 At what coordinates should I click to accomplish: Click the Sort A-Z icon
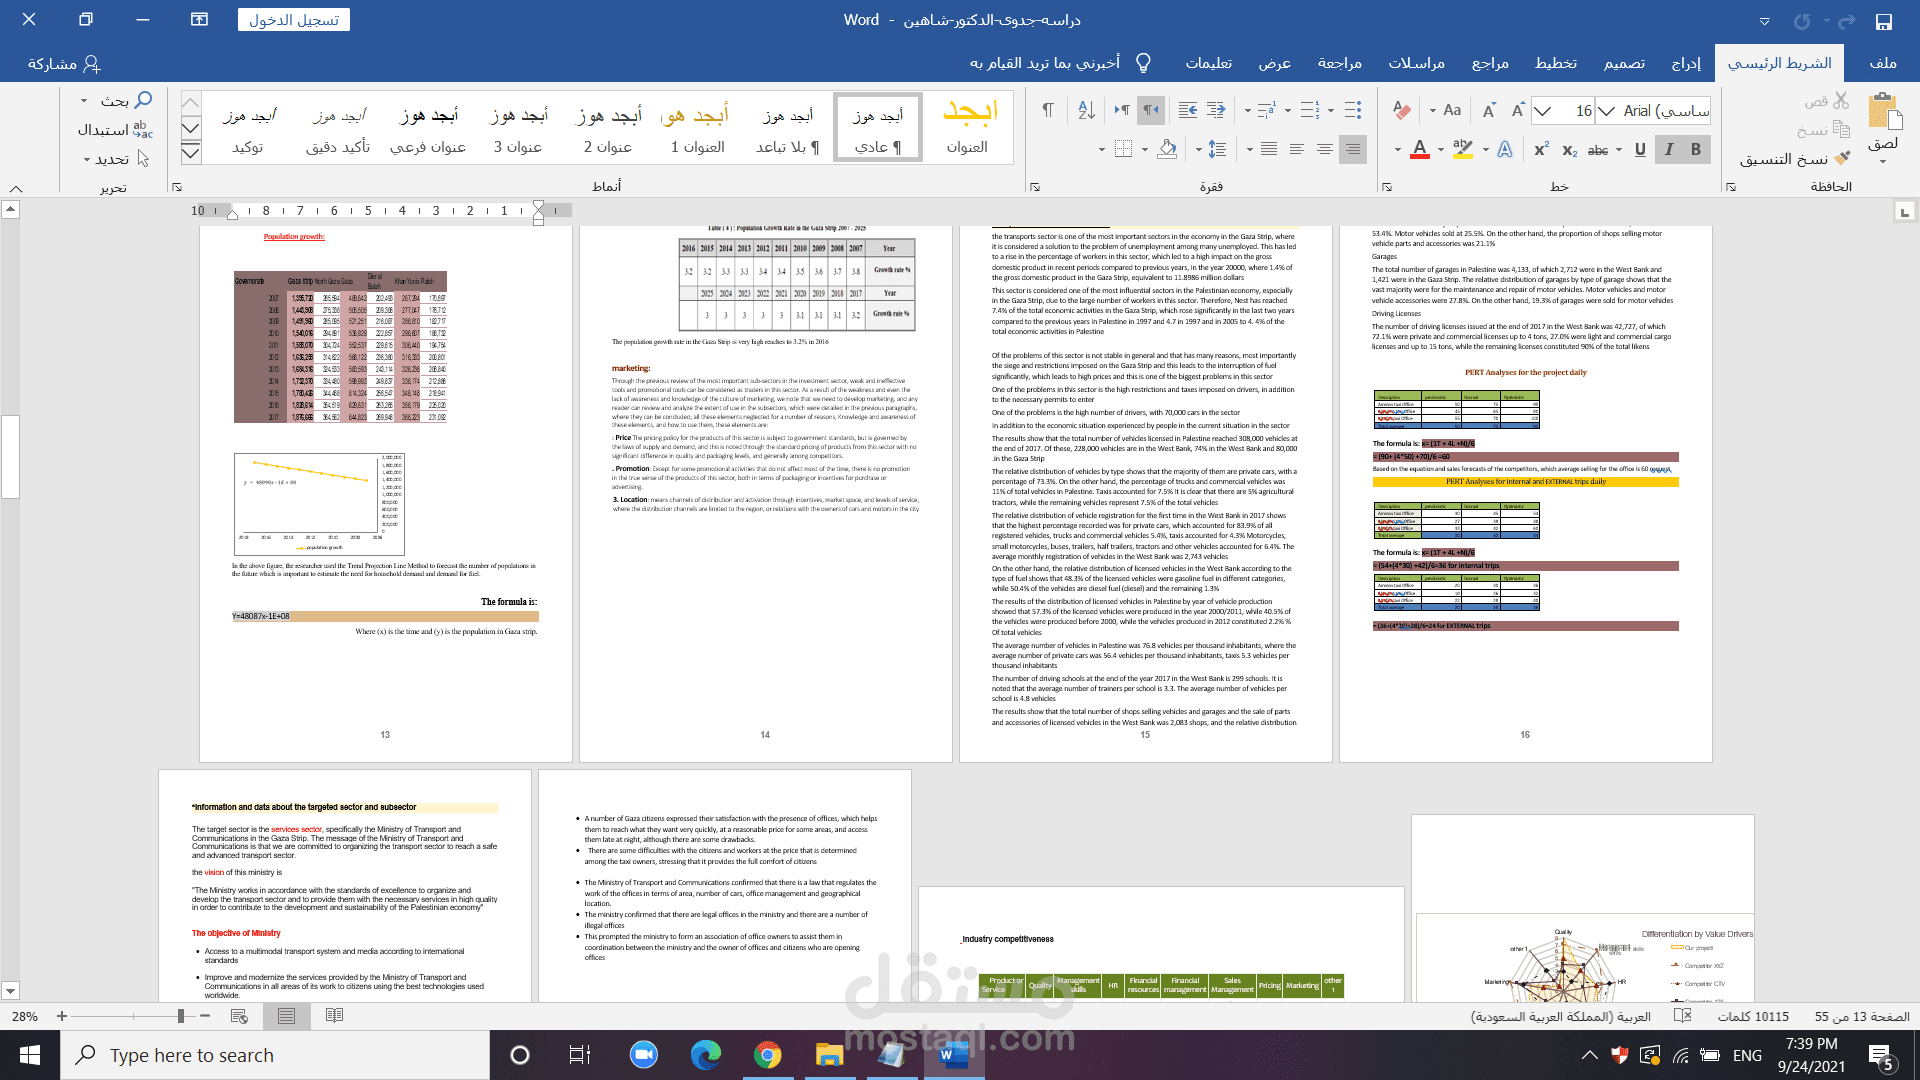pos(1086,110)
